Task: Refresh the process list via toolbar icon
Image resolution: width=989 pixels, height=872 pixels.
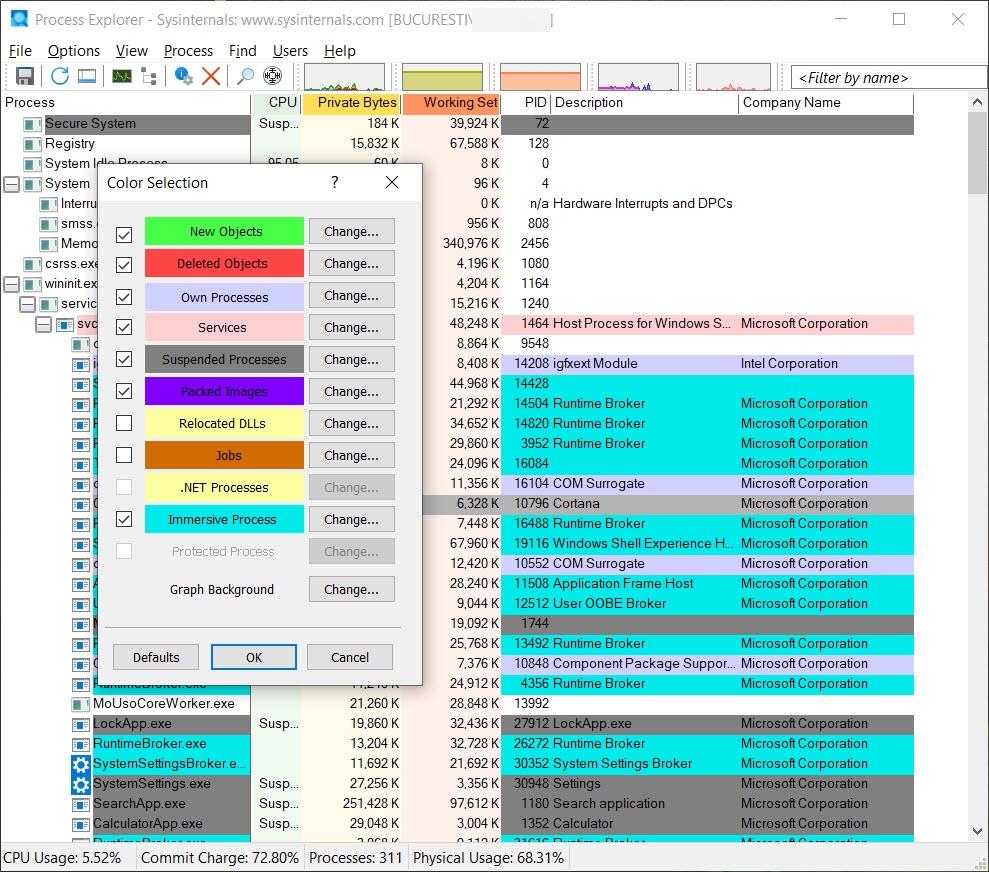Action: 60,76
